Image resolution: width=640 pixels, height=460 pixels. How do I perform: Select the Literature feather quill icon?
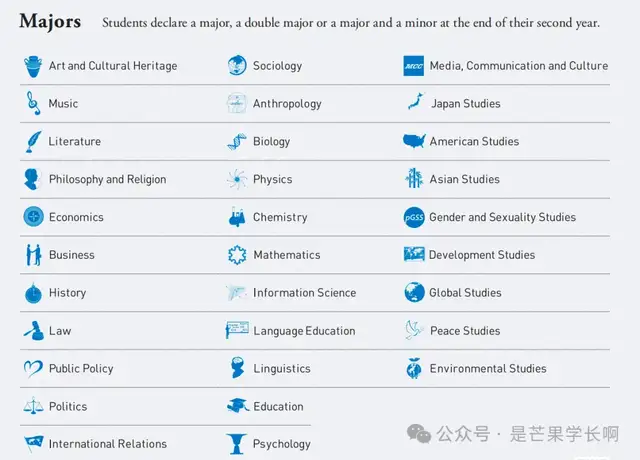pos(33,141)
